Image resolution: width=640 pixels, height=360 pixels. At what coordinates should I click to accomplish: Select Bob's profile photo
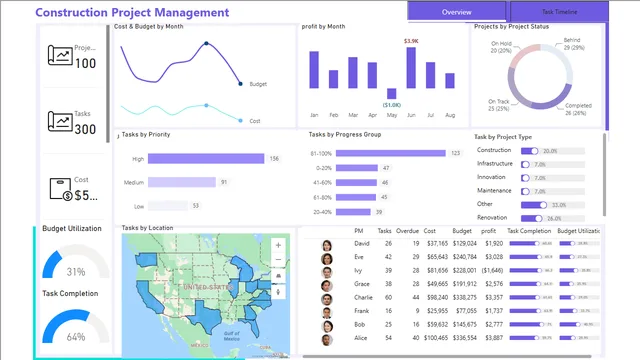[327, 326]
